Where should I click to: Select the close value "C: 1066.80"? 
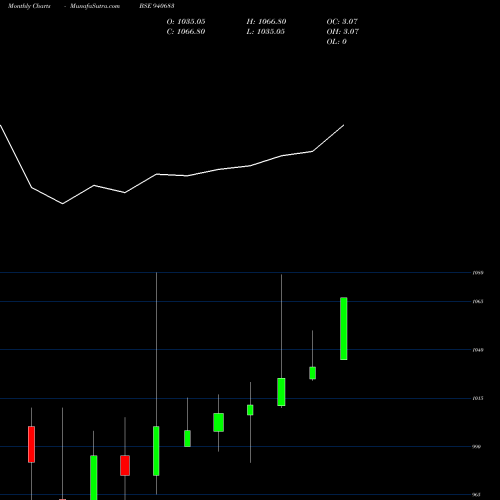[186, 32]
